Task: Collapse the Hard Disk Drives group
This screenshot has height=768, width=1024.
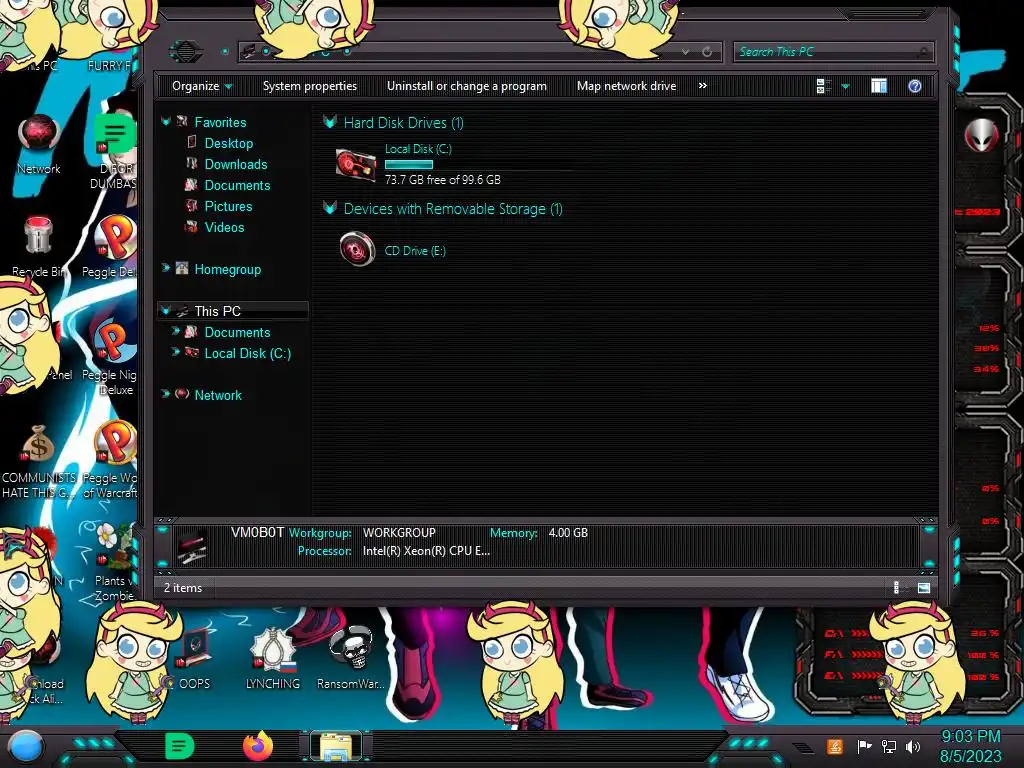Action: coord(330,121)
